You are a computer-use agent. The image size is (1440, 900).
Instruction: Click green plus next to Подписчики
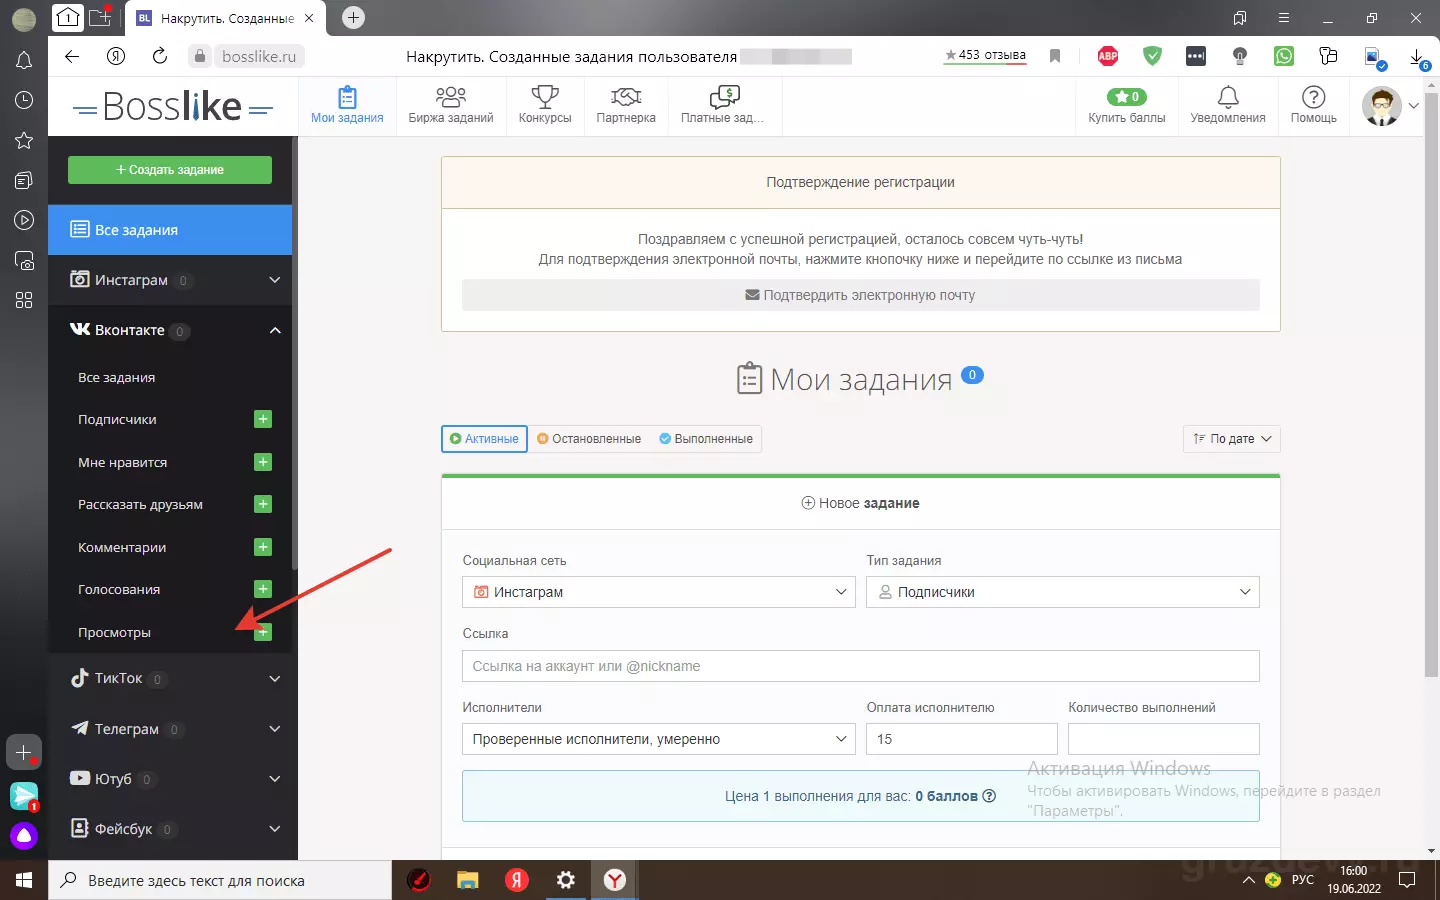(x=263, y=419)
